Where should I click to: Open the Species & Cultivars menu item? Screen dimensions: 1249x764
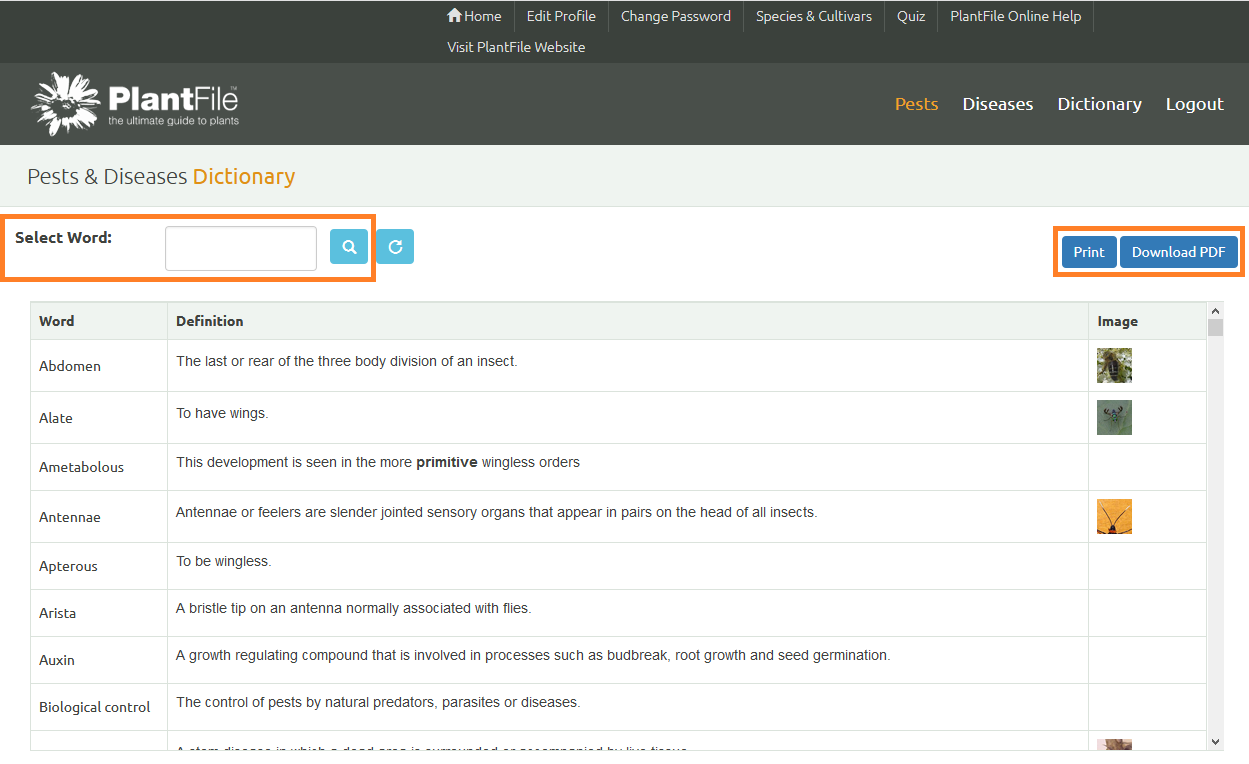click(812, 16)
